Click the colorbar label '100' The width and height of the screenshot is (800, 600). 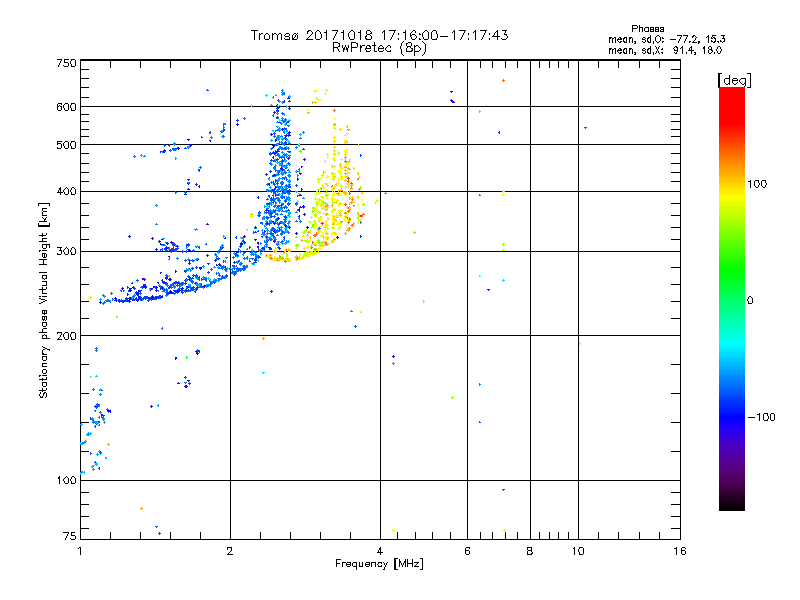(757, 184)
